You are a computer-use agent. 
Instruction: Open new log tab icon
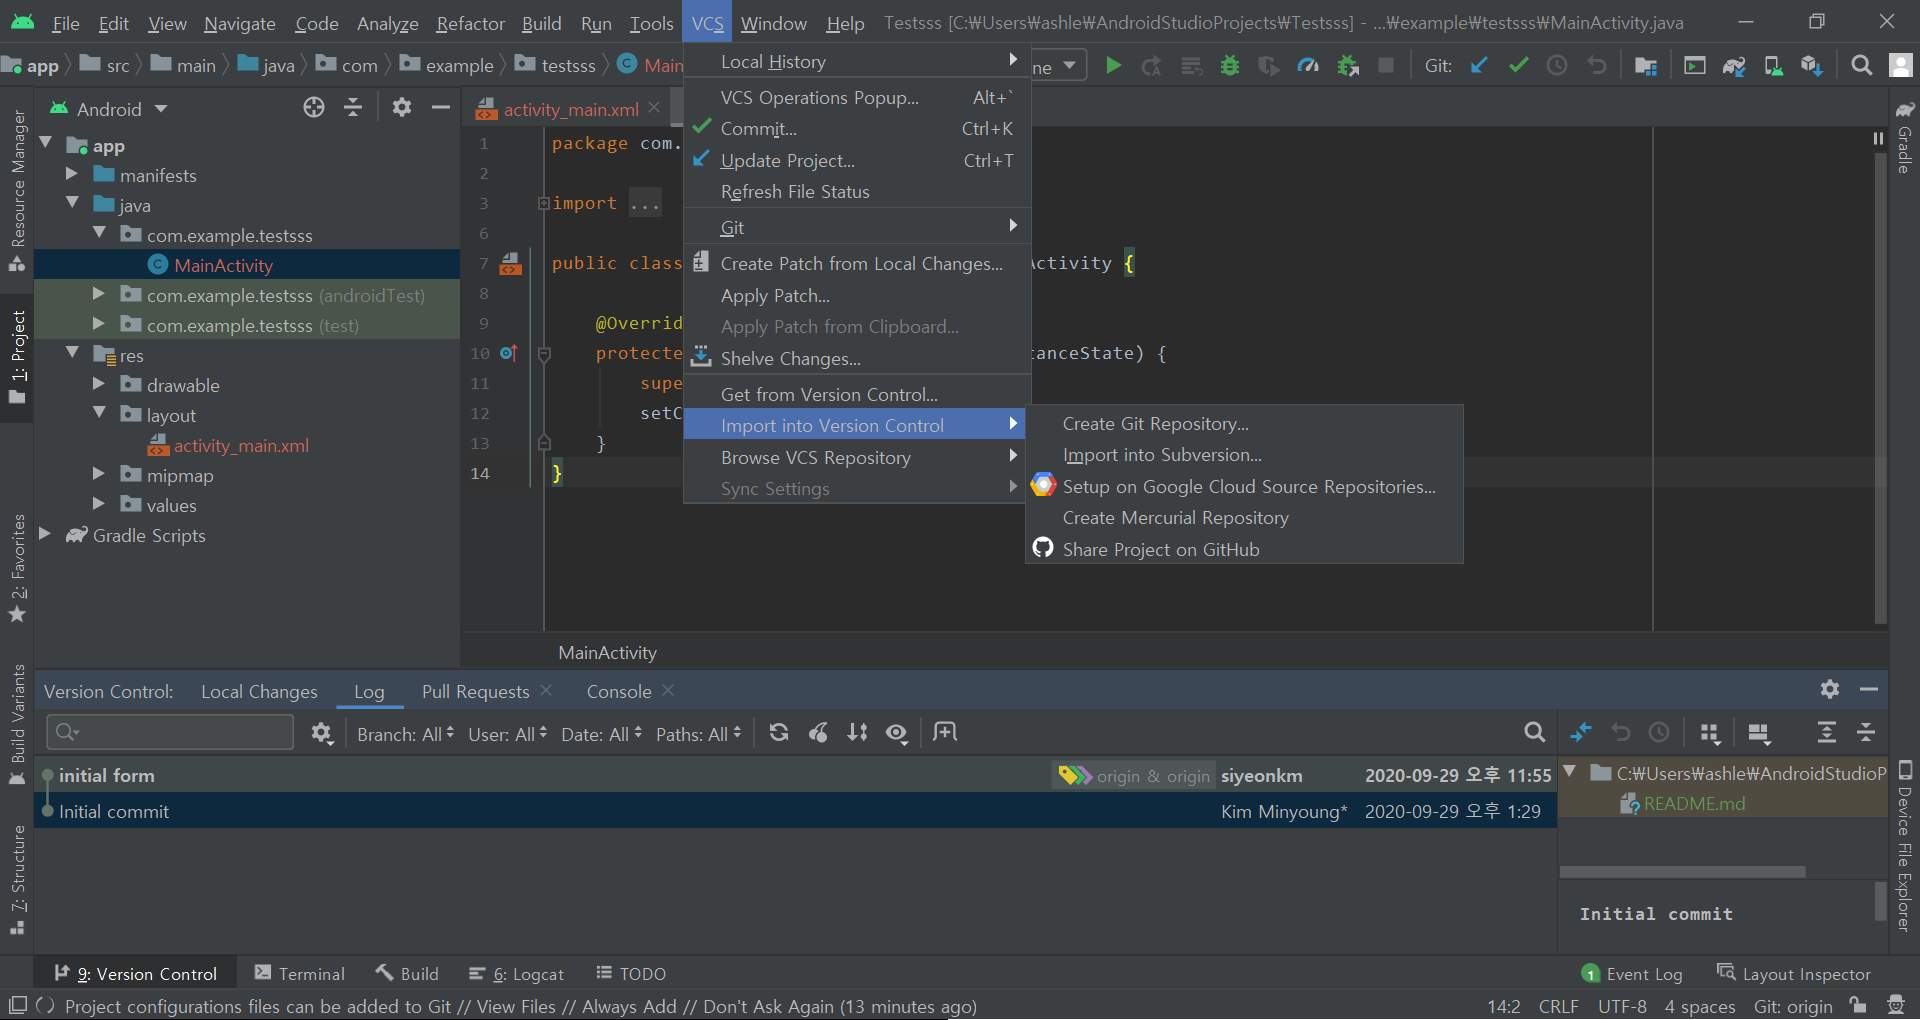pyautogui.click(x=945, y=733)
